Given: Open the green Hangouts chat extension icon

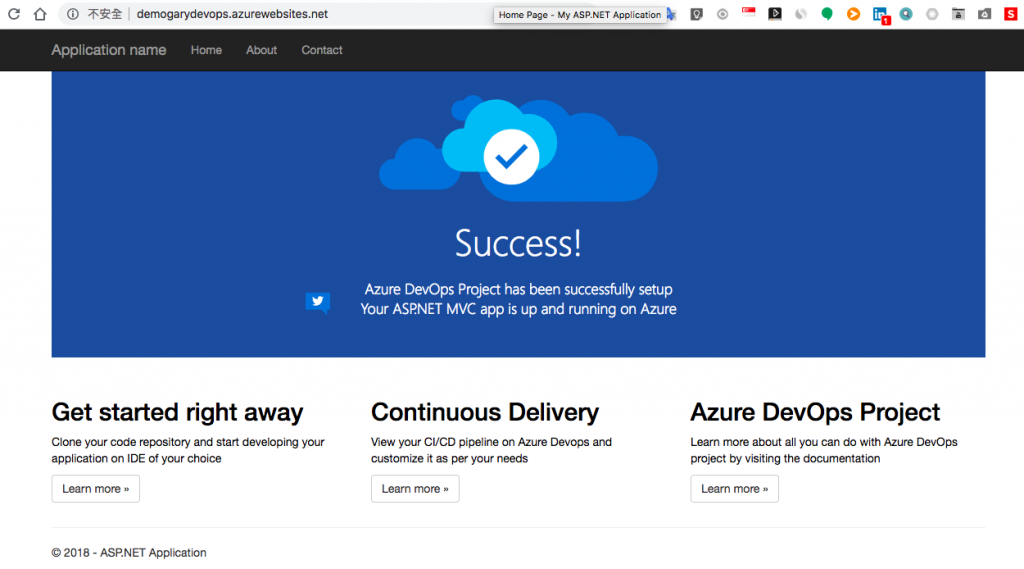Looking at the screenshot, I should point(827,14).
